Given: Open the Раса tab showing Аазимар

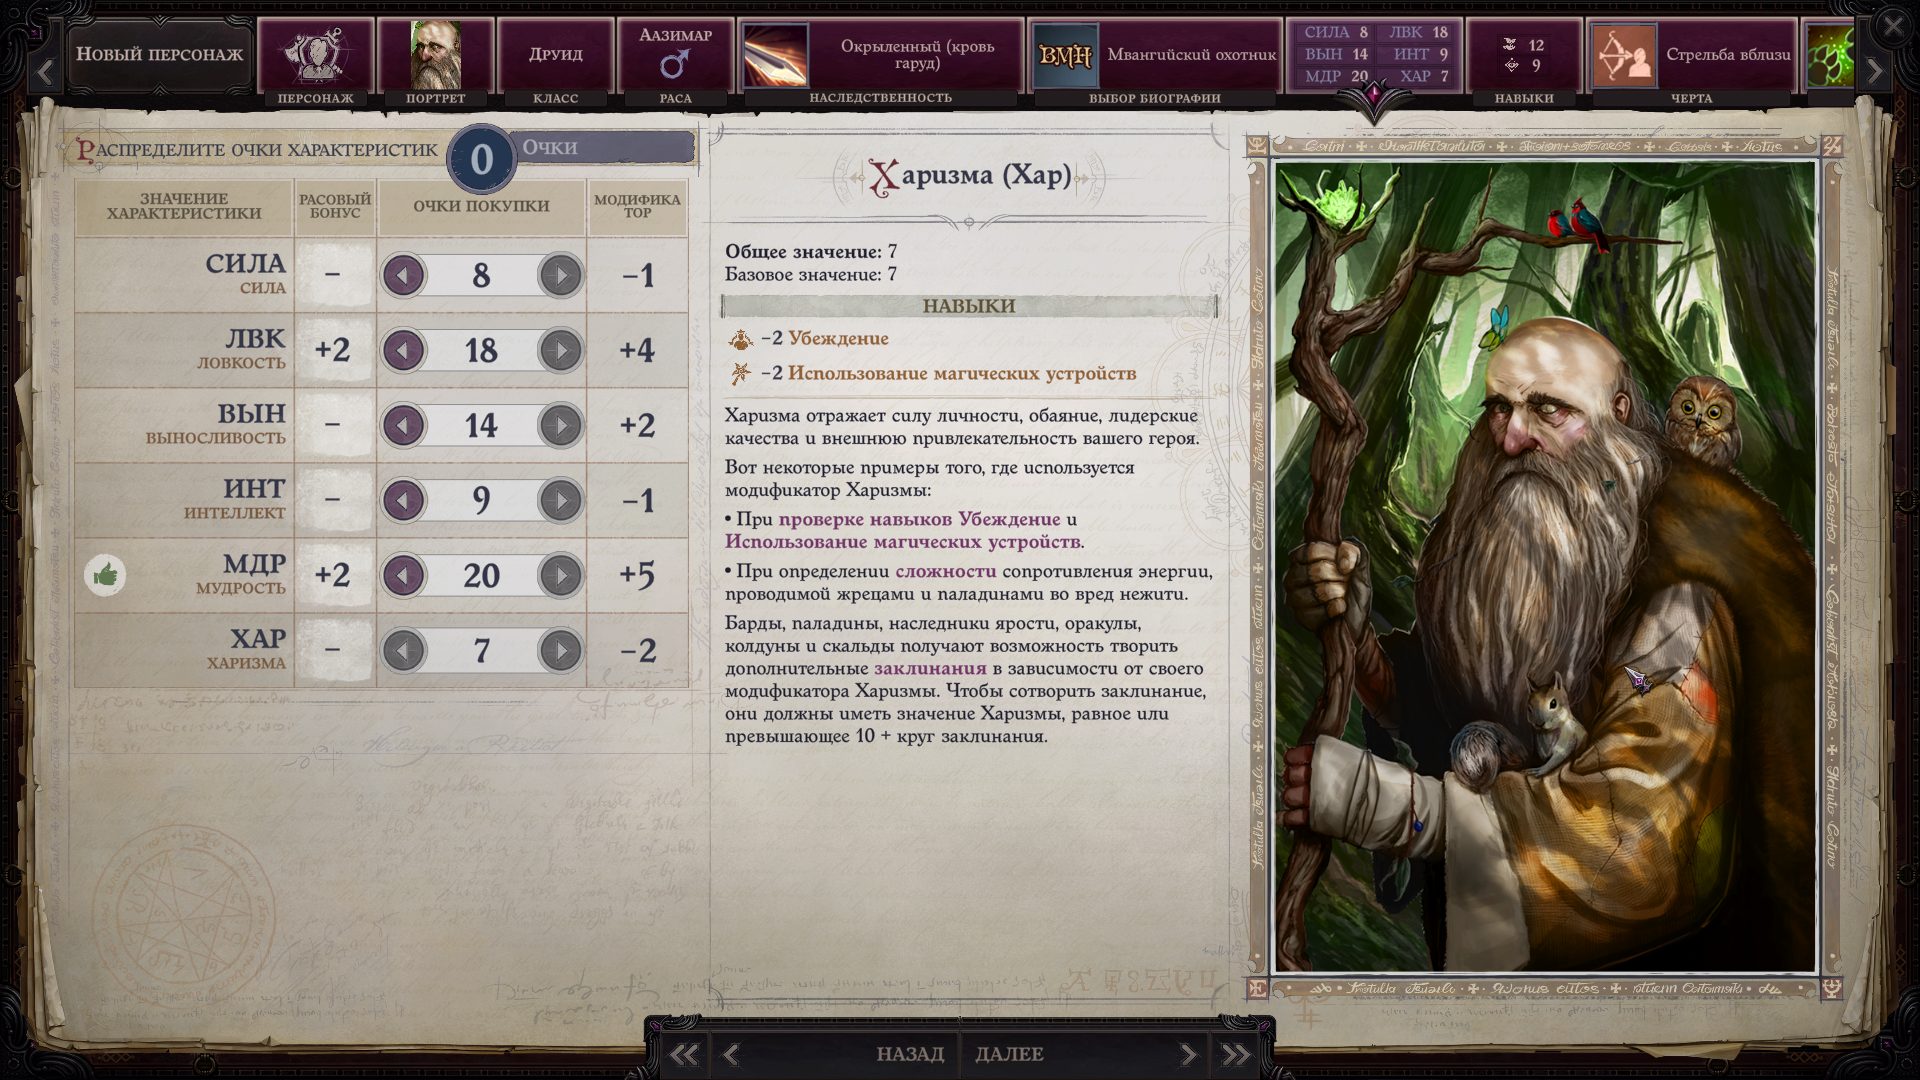Looking at the screenshot, I should (x=676, y=55).
